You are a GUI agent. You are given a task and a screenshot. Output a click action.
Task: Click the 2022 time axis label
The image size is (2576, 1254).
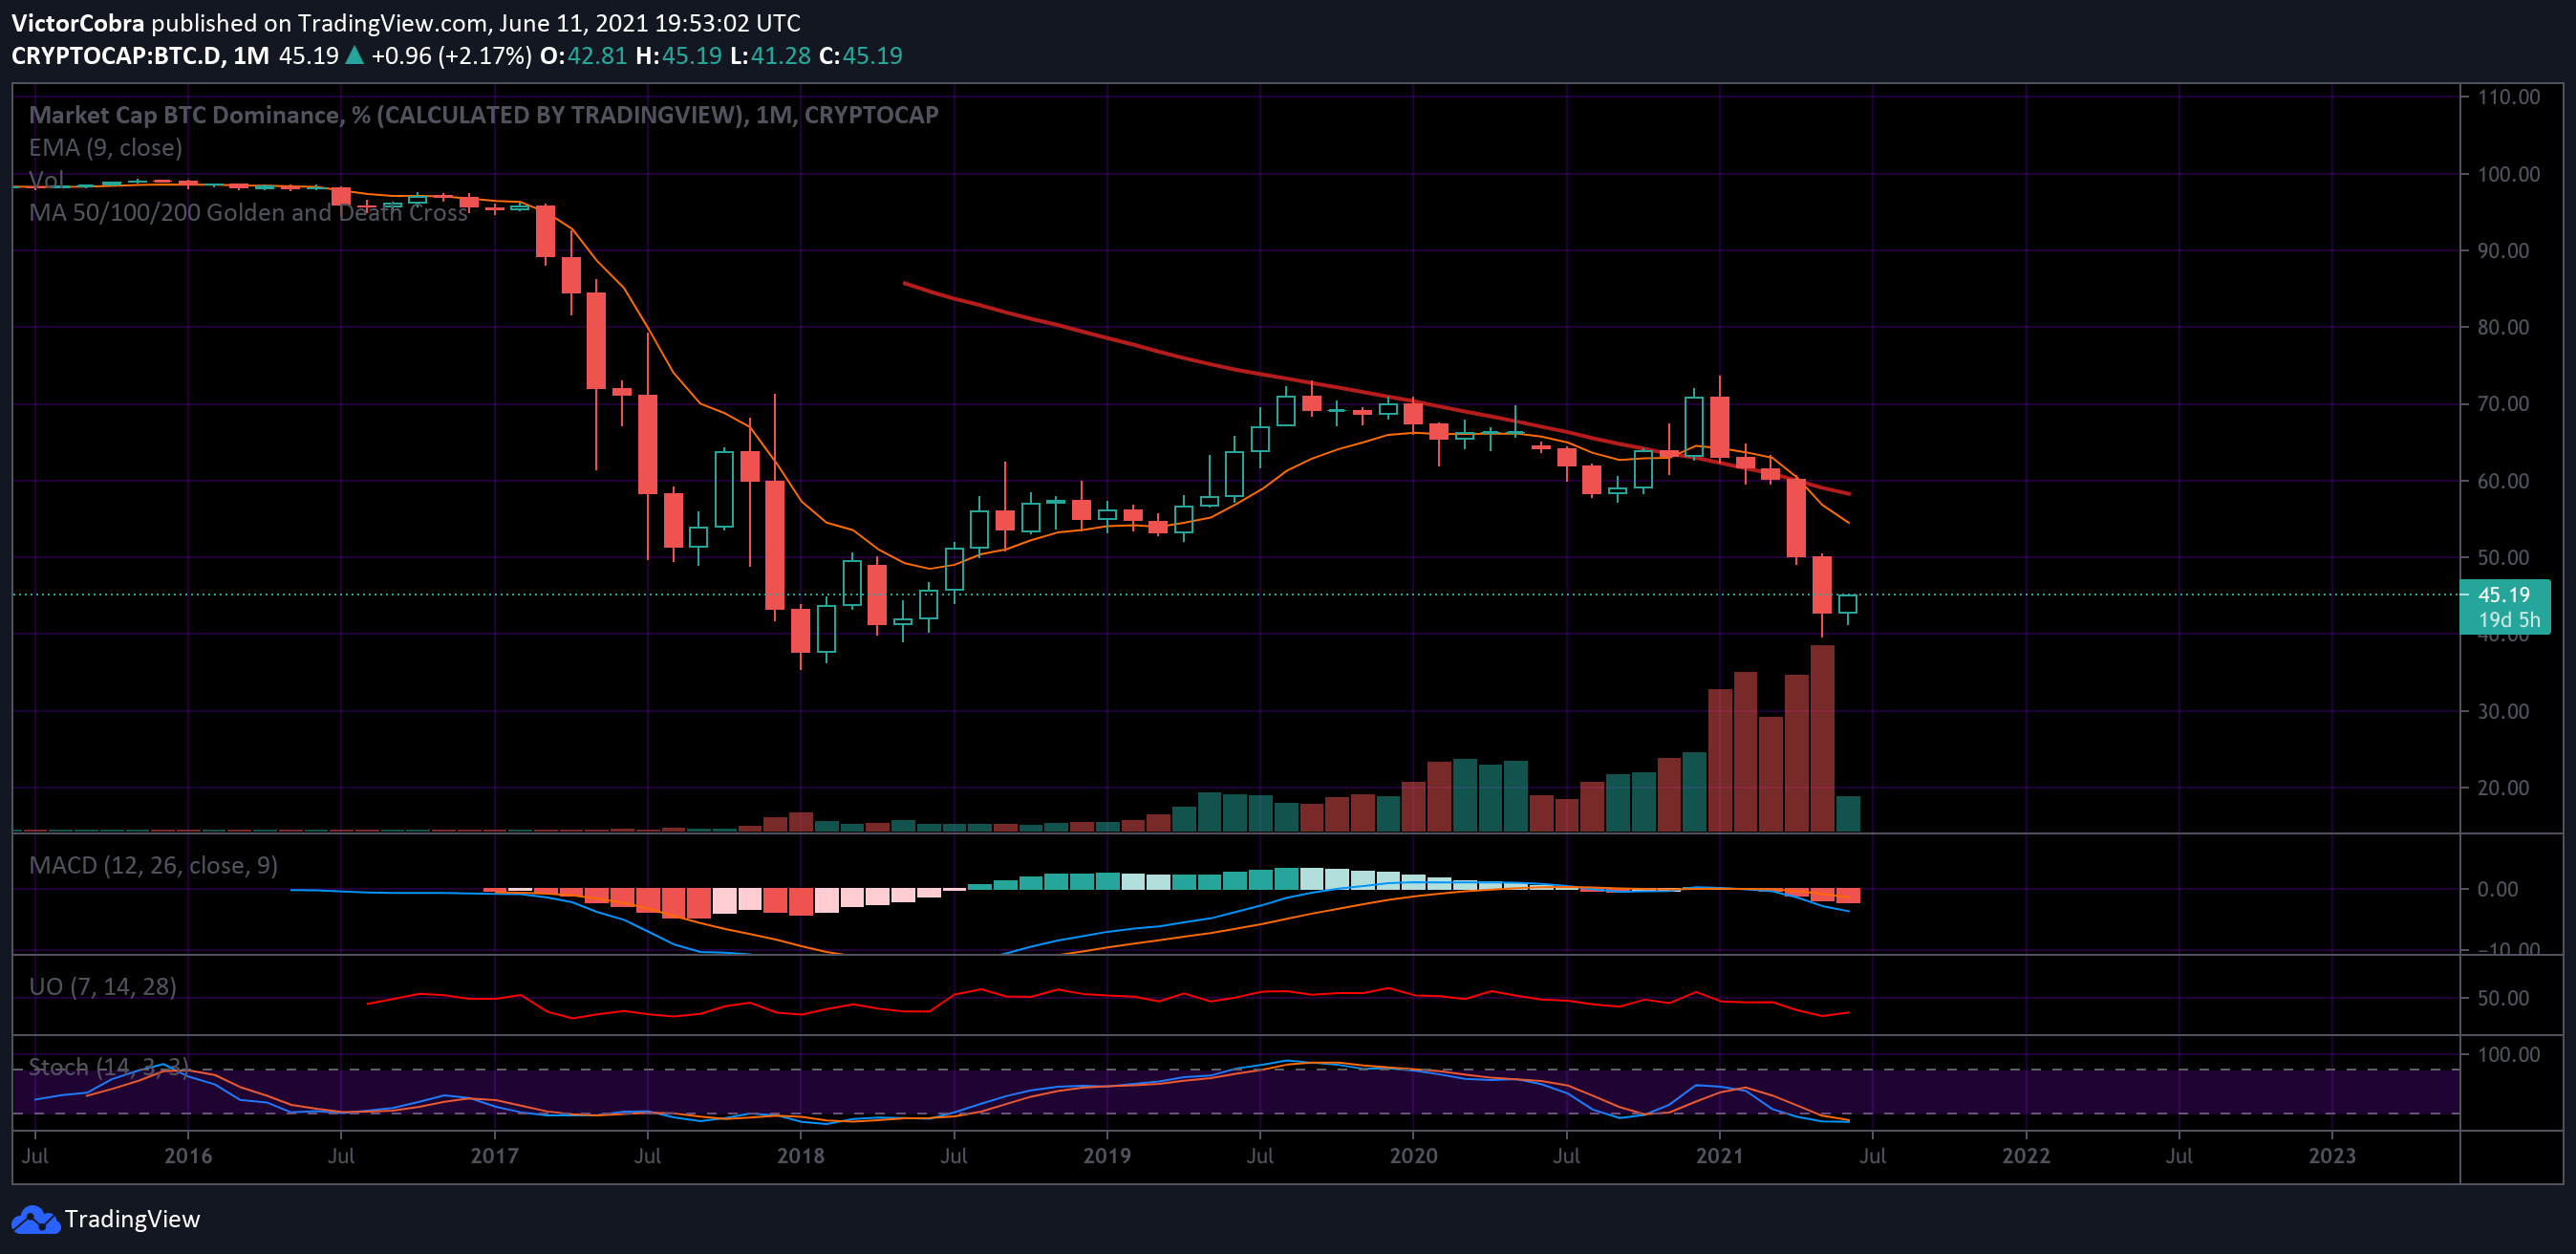point(2026,1156)
